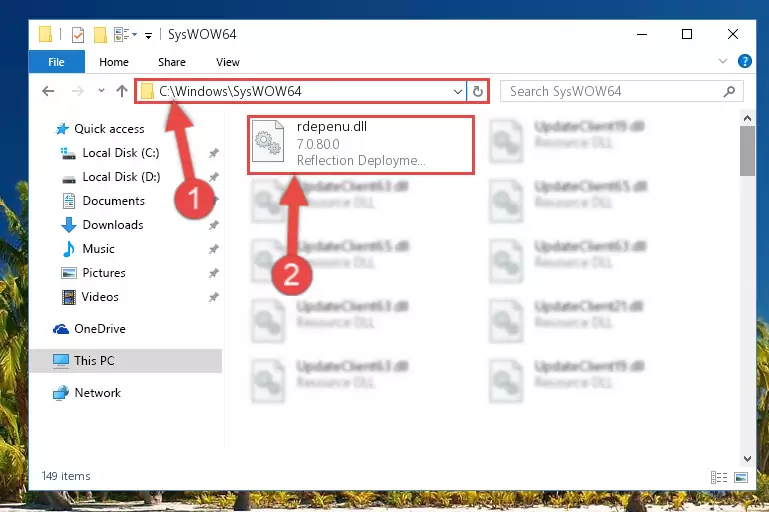
Task: Open Local Disk (C:) in sidebar
Action: (x=121, y=153)
